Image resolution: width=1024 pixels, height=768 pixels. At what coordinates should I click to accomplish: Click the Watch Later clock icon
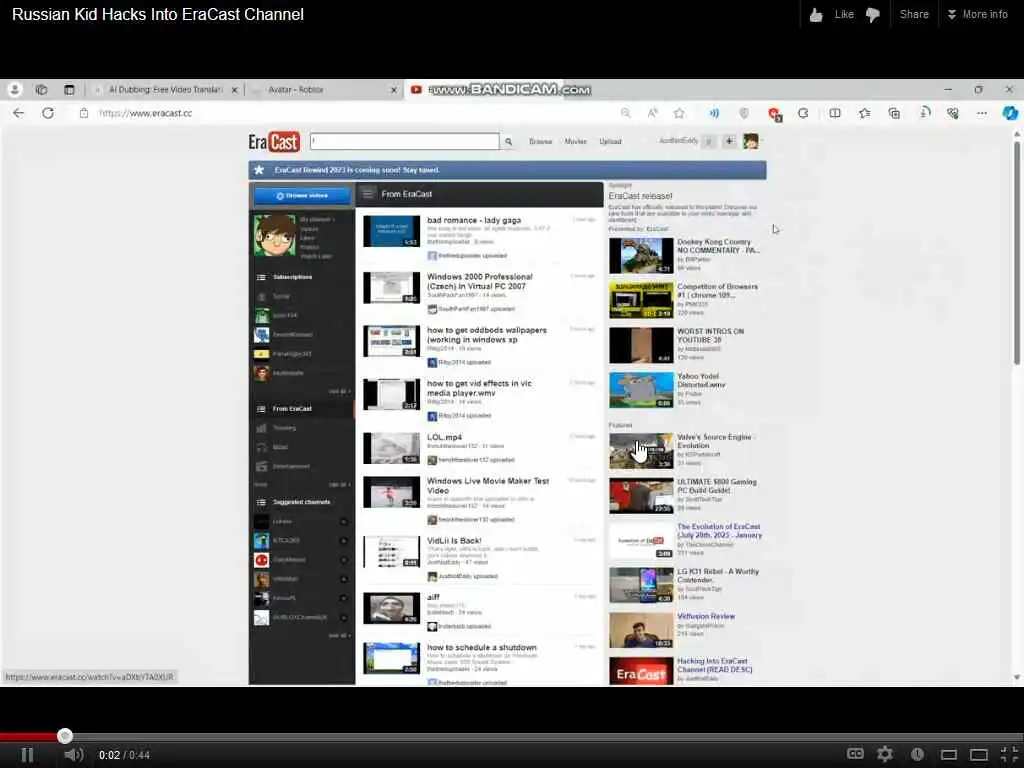917,754
